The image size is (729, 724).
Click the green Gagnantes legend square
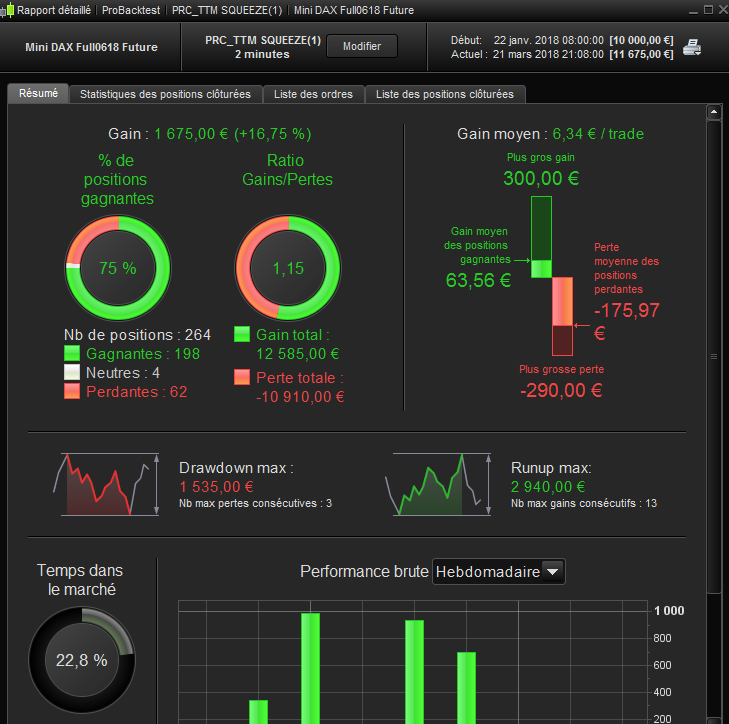coord(72,353)
